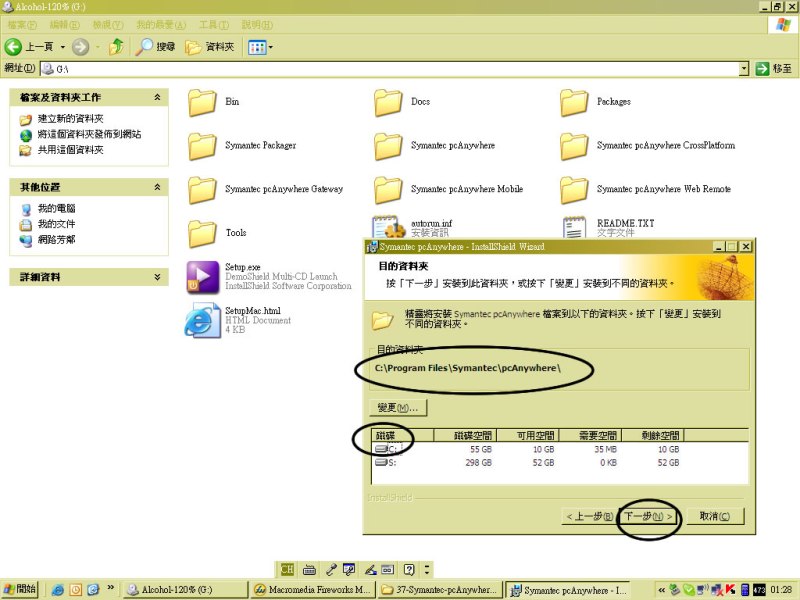Go up one folder level
The image size is (800, 600).
[116, 47]
